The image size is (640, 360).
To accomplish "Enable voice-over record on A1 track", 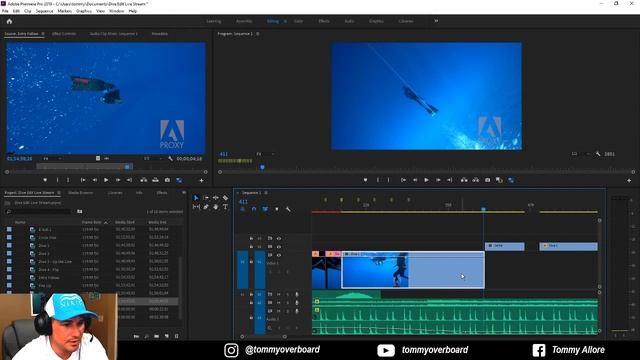I will coord(297,294).
